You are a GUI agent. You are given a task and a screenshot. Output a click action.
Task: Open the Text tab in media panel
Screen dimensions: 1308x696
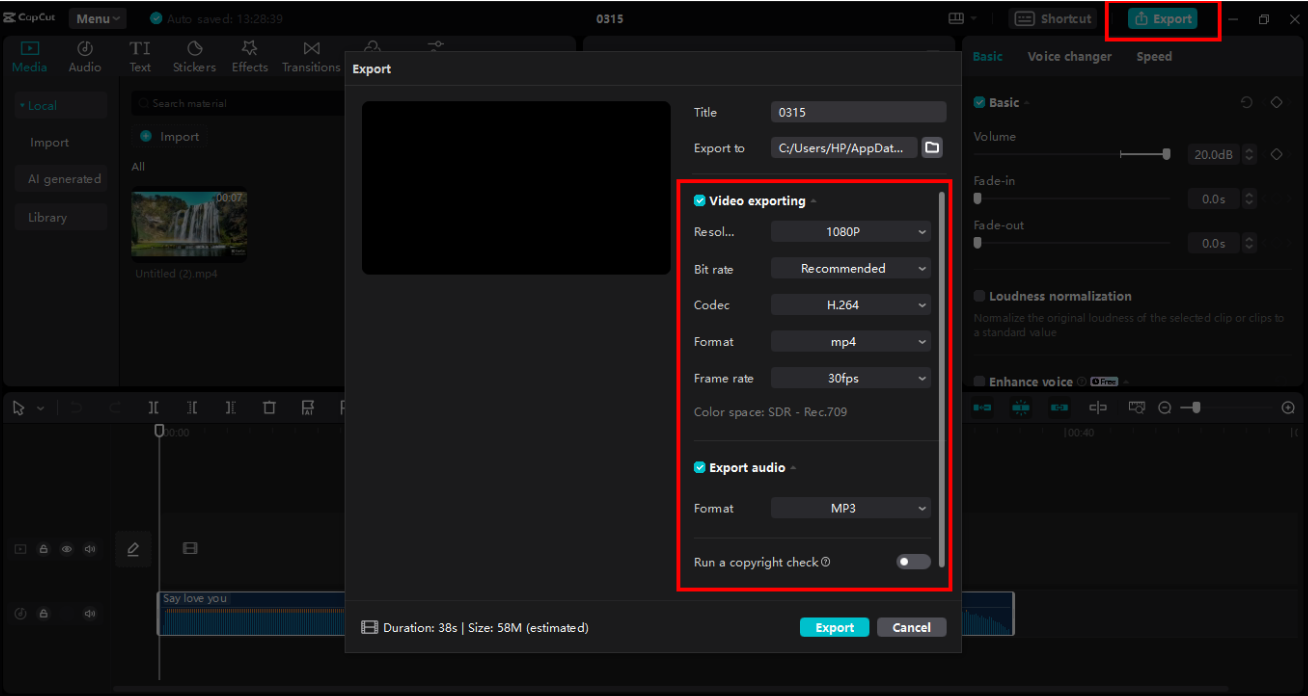[x=140, y=57]
